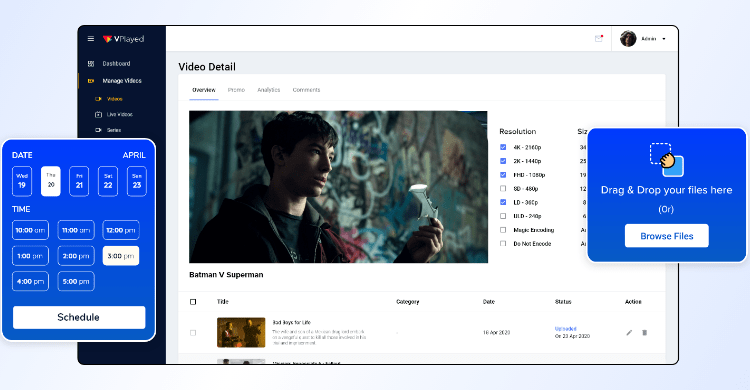Select Wed 19 date
The height and width of the screenshot is (390, 750).
pyautogui.click(x=22, y=181)
